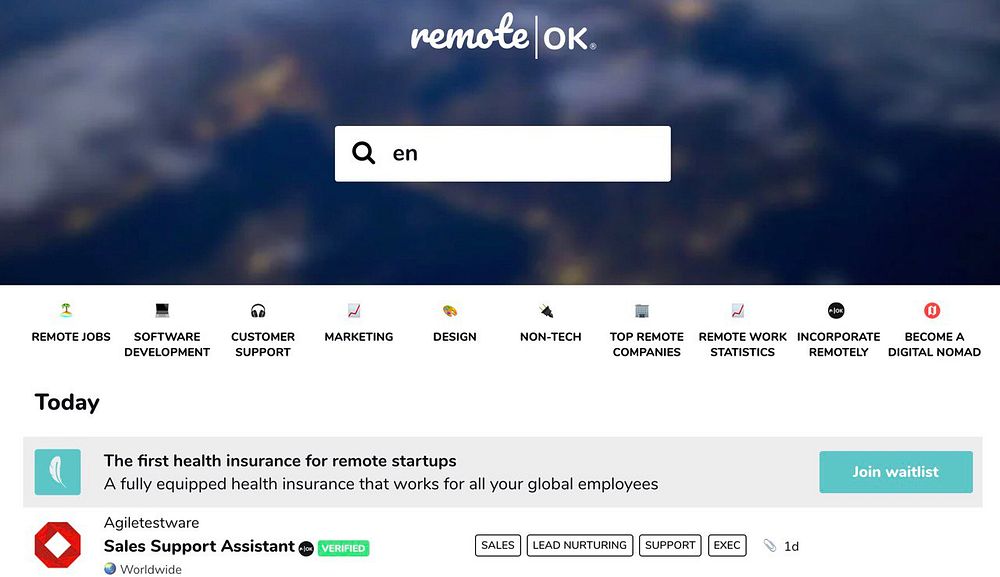Click the chart icon above Marketing

pos(354,310)
